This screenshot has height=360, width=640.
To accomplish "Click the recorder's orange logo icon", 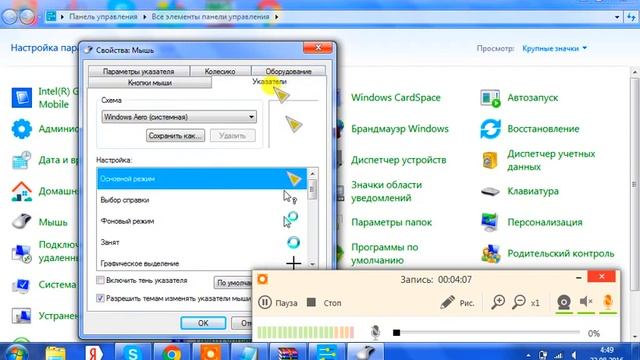I will tap(262, 279).
